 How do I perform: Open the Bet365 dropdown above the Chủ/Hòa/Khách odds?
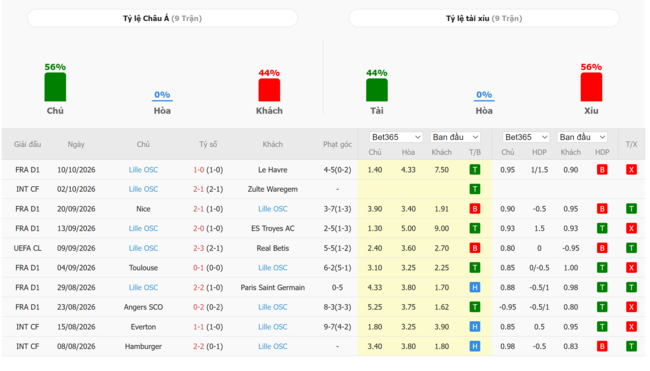click(396, 137)
